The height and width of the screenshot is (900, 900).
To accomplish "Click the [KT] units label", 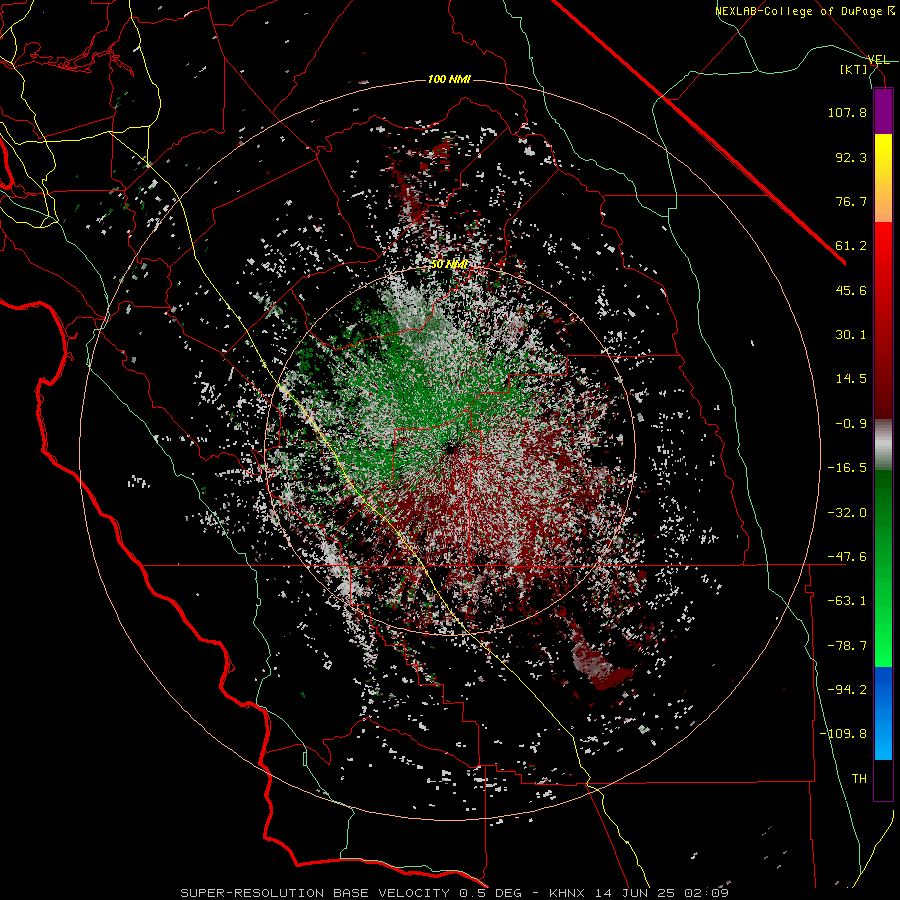I will pos(854,69).
